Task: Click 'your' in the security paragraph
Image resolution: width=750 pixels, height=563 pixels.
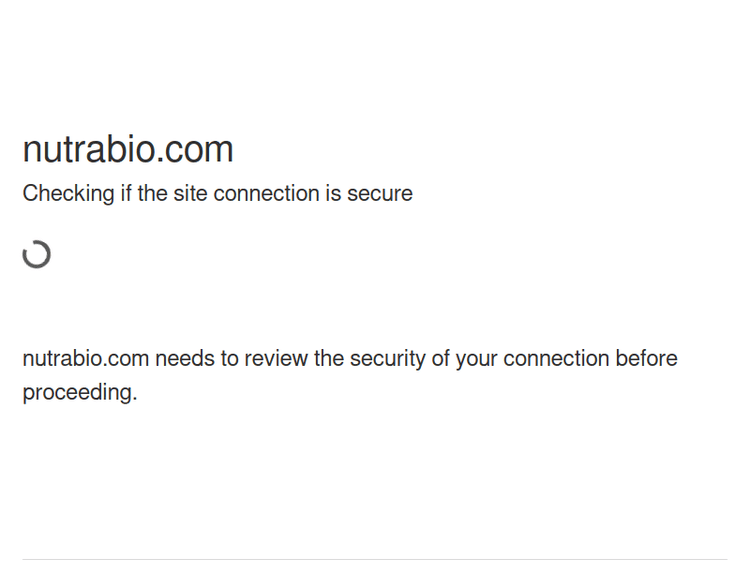Action: point(477,359)
